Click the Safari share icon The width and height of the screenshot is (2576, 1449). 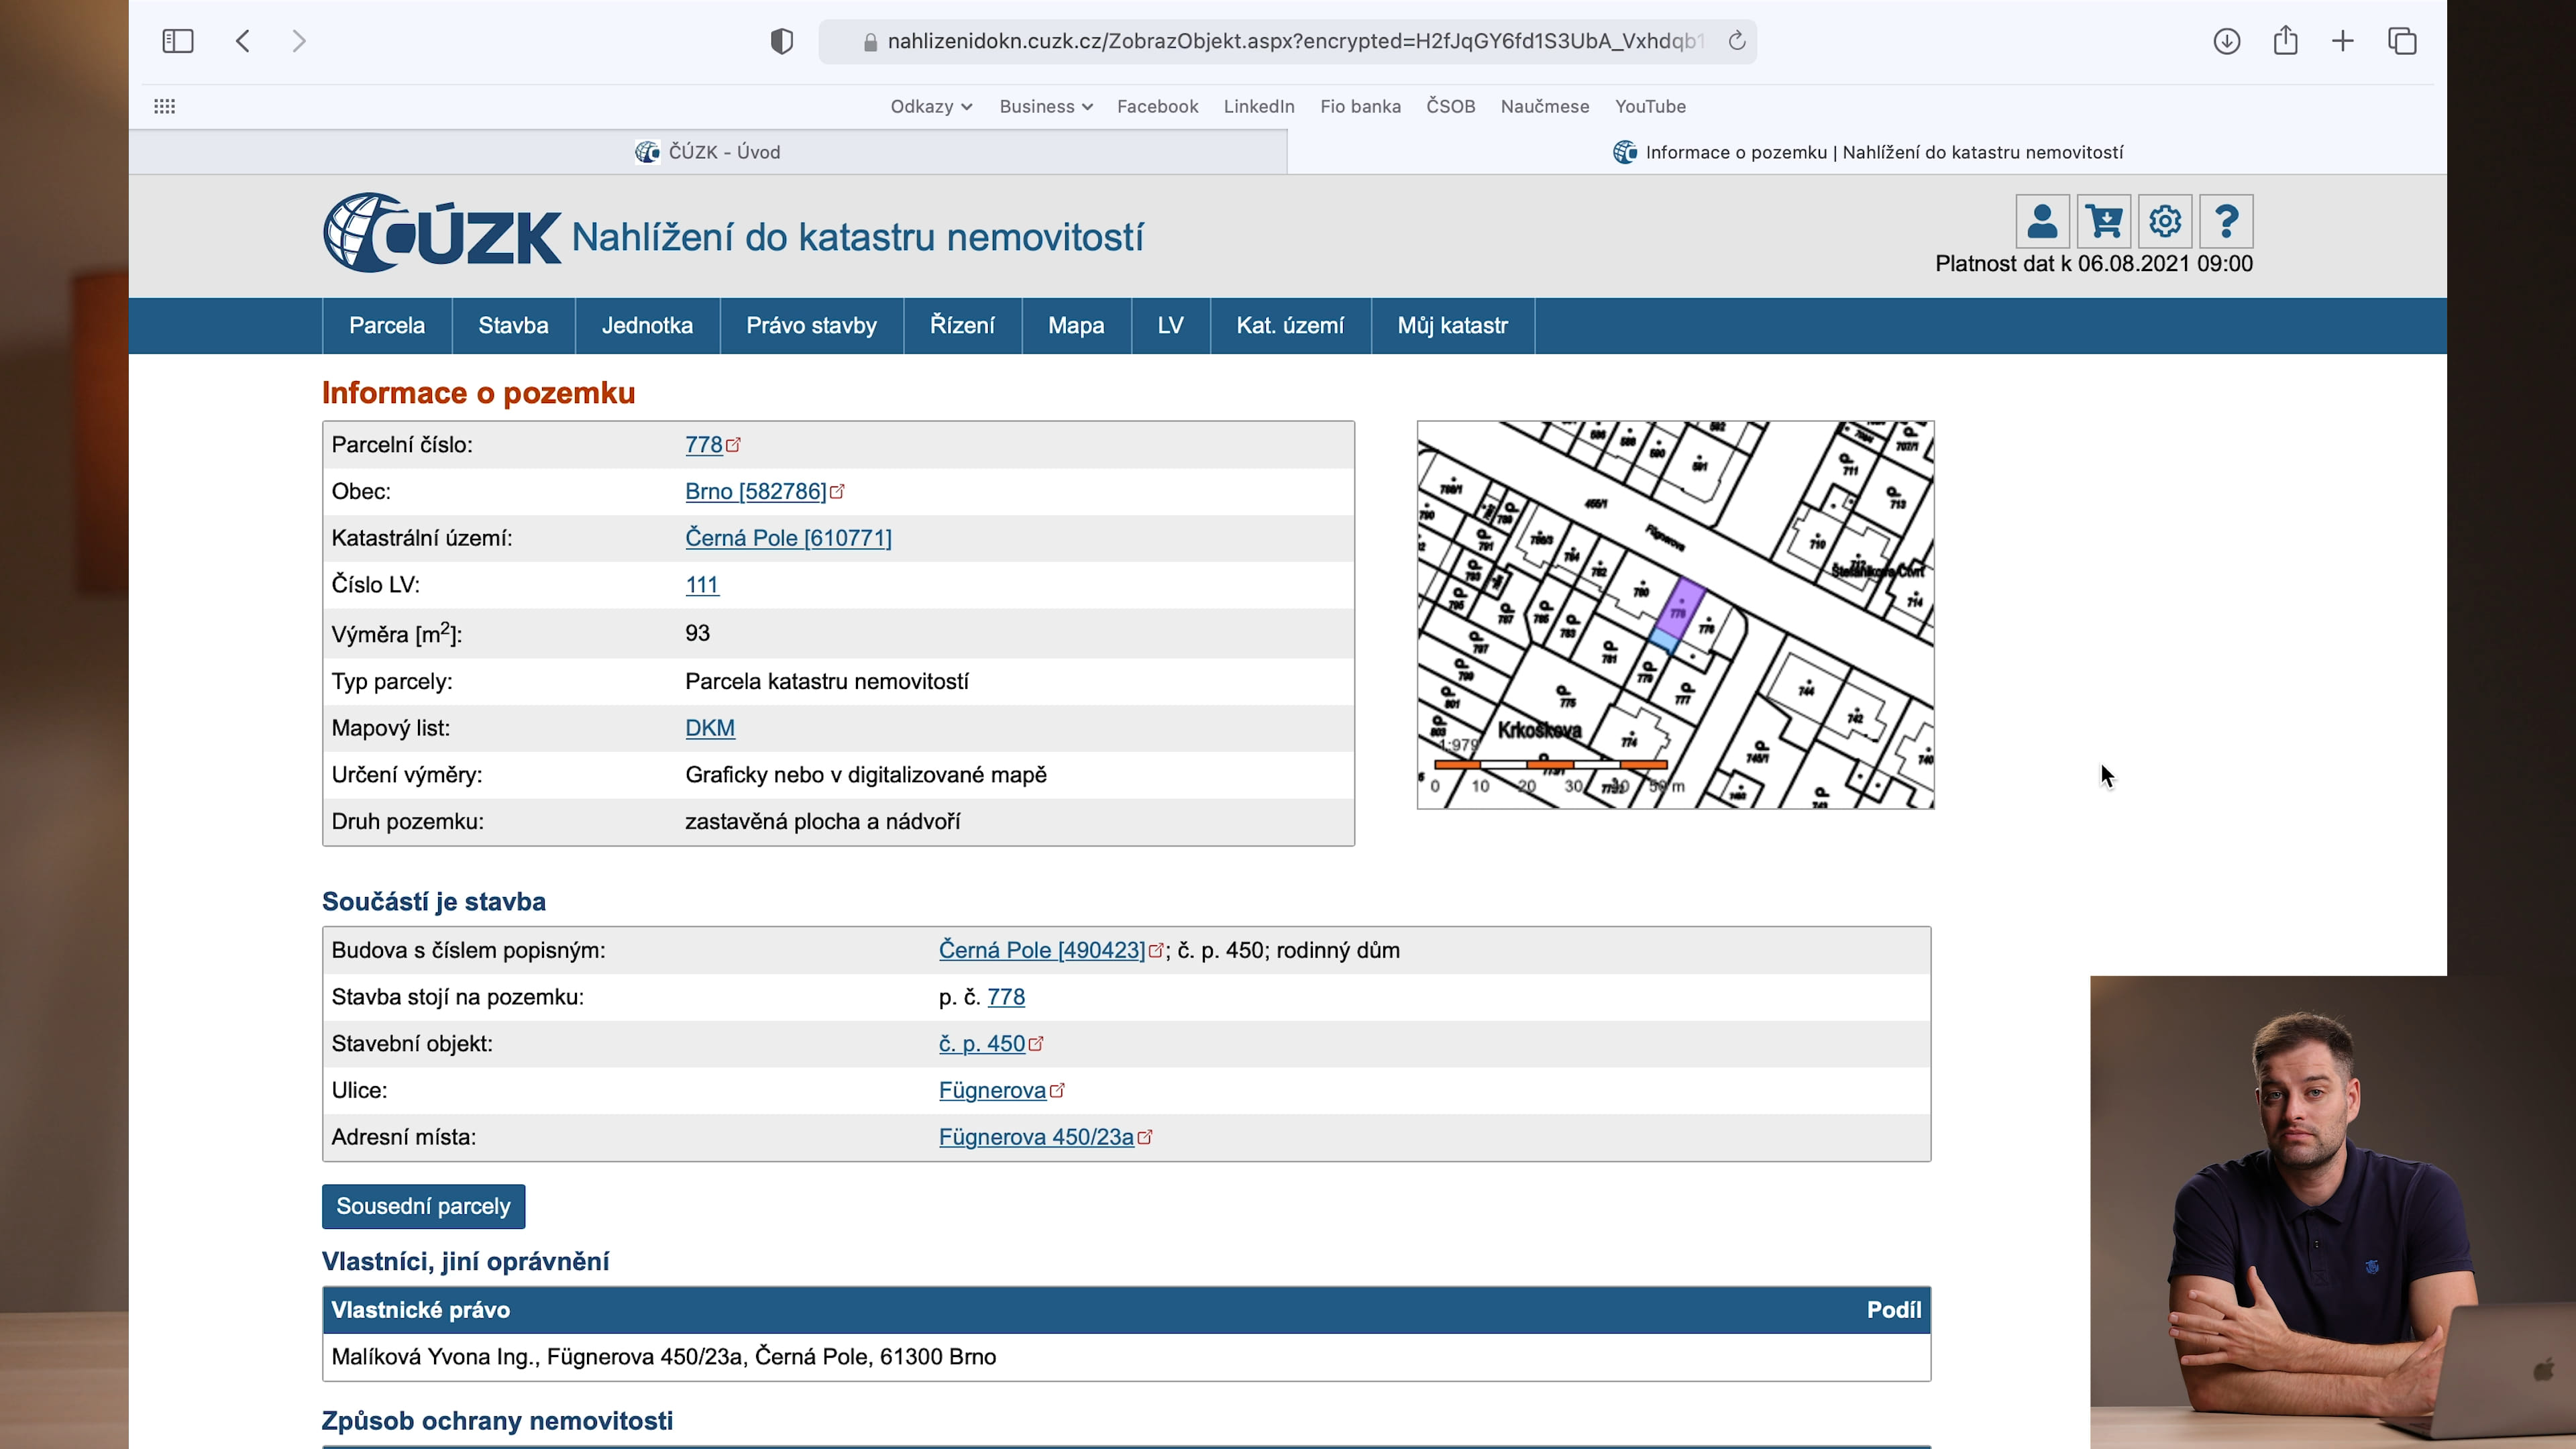click(x=2285, y=41)
